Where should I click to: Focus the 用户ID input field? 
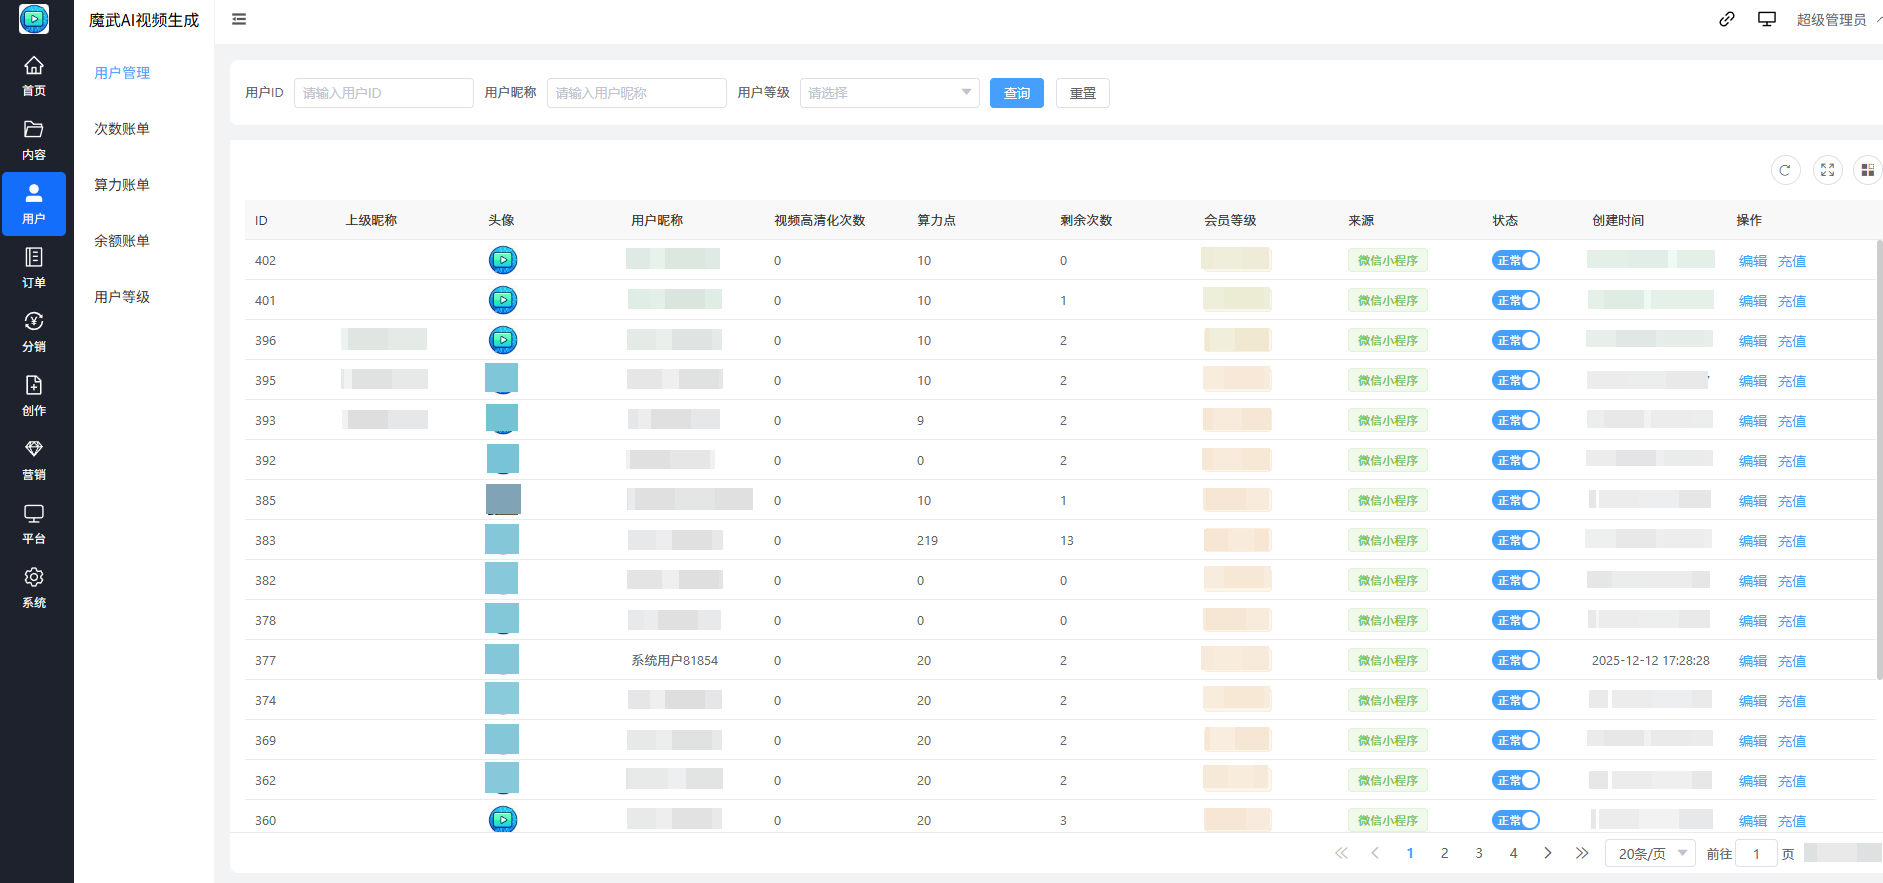(x=383, y=93)
